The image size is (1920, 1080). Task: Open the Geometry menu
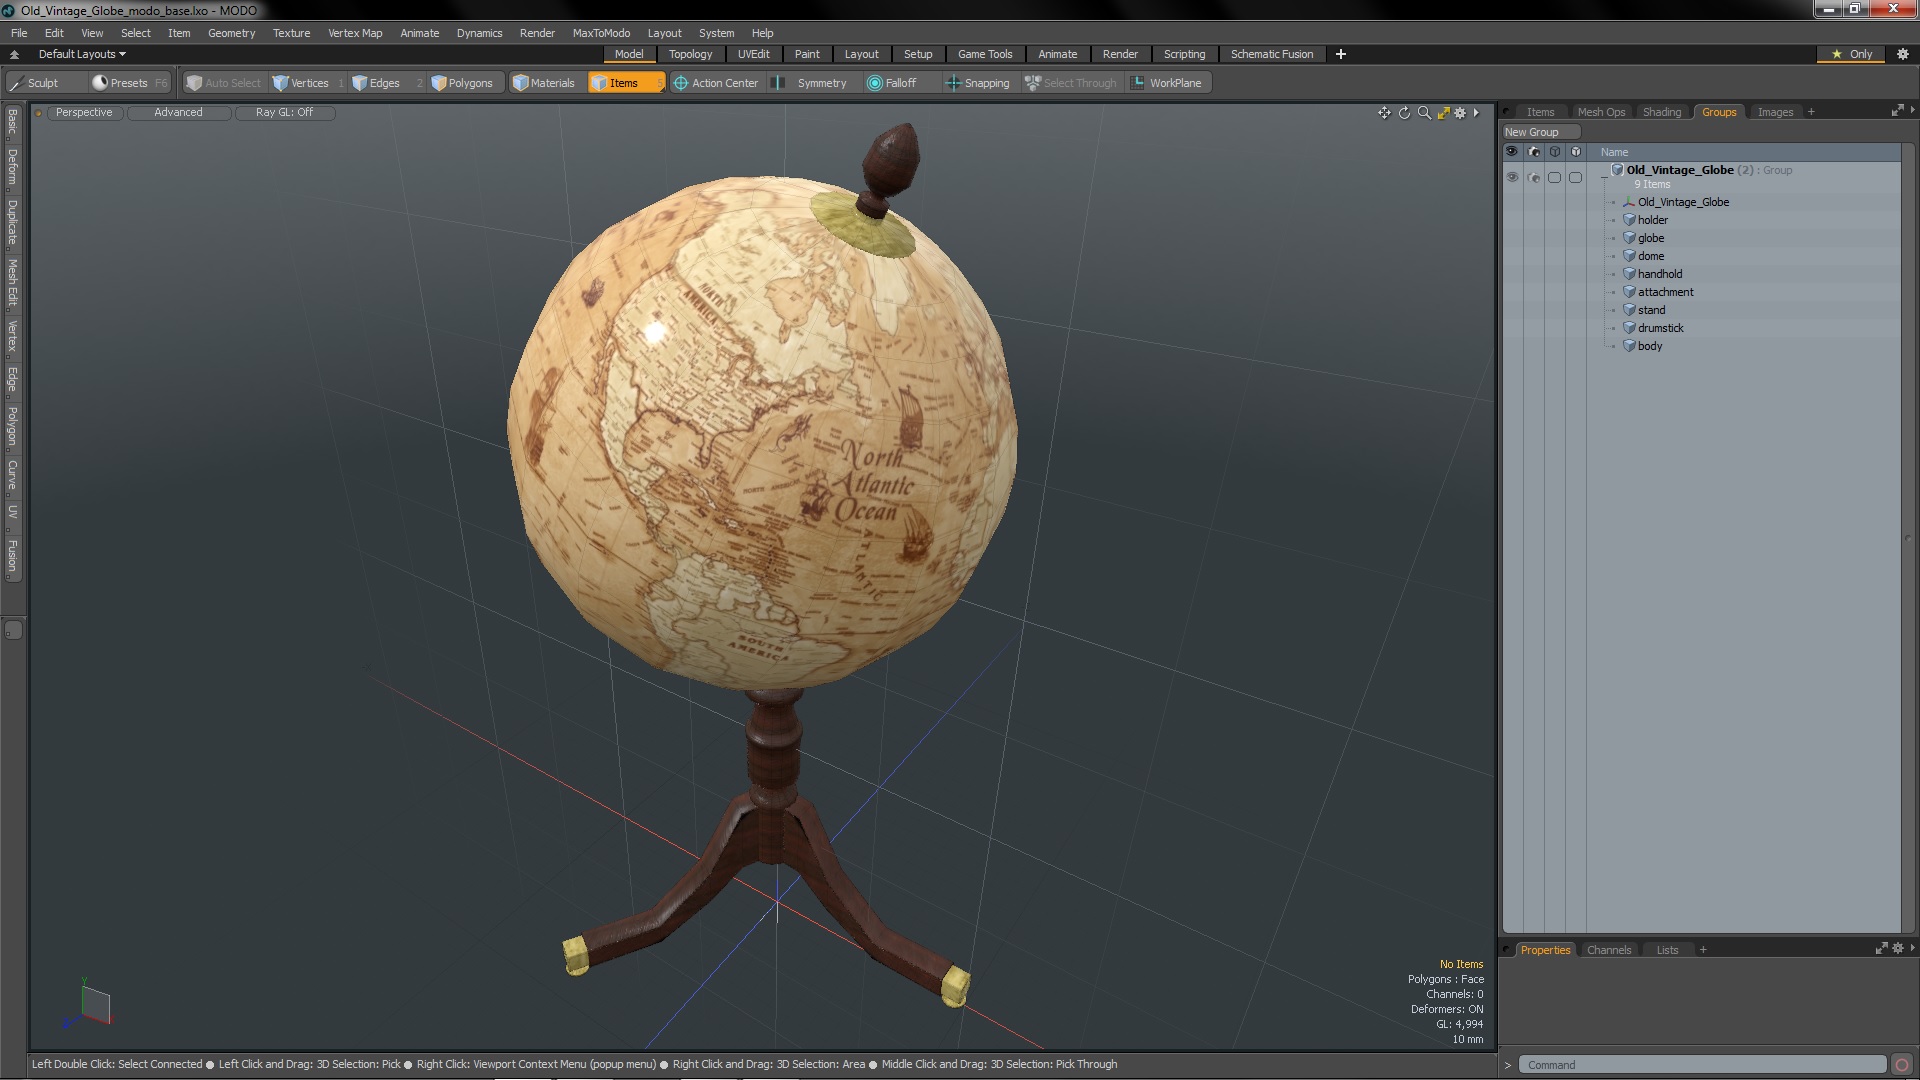(229, 32)
